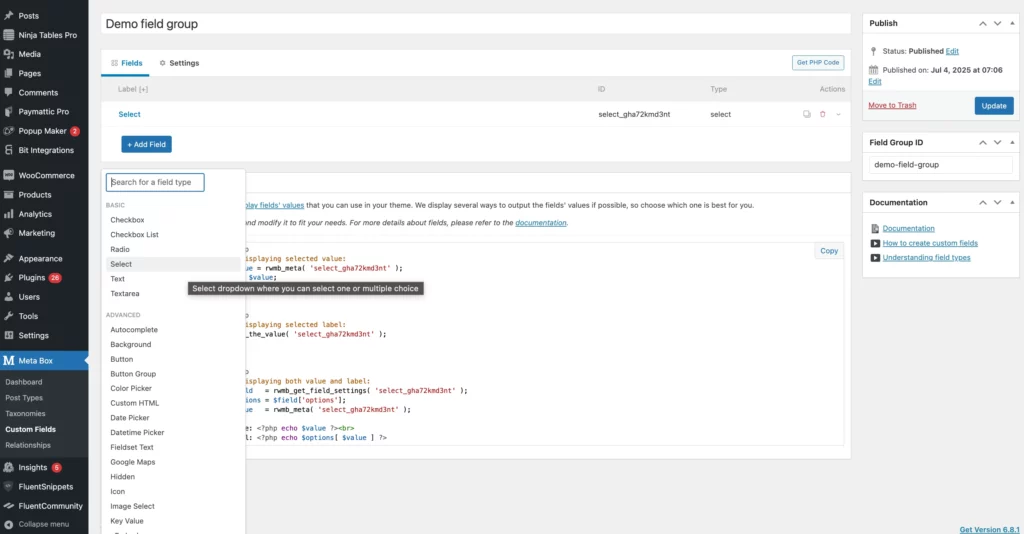Open Plugins menu
The image size is (1024, 534).
(31, 277)
